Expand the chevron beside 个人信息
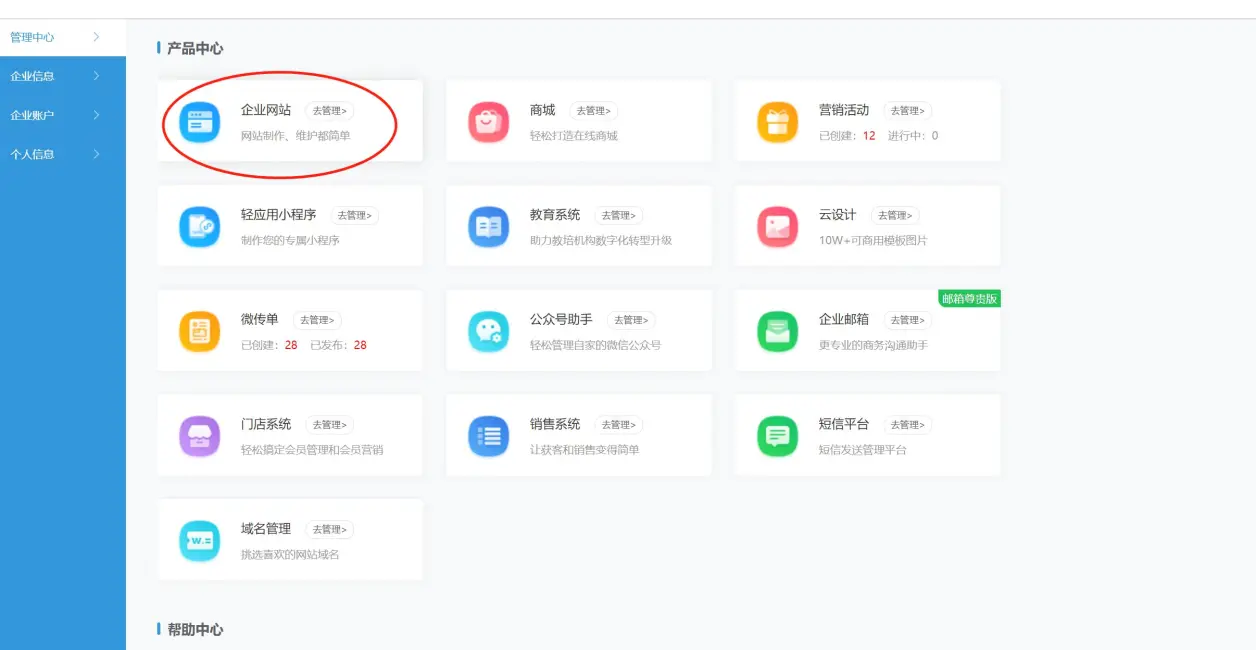The image size is (1256, 650). 96,154
